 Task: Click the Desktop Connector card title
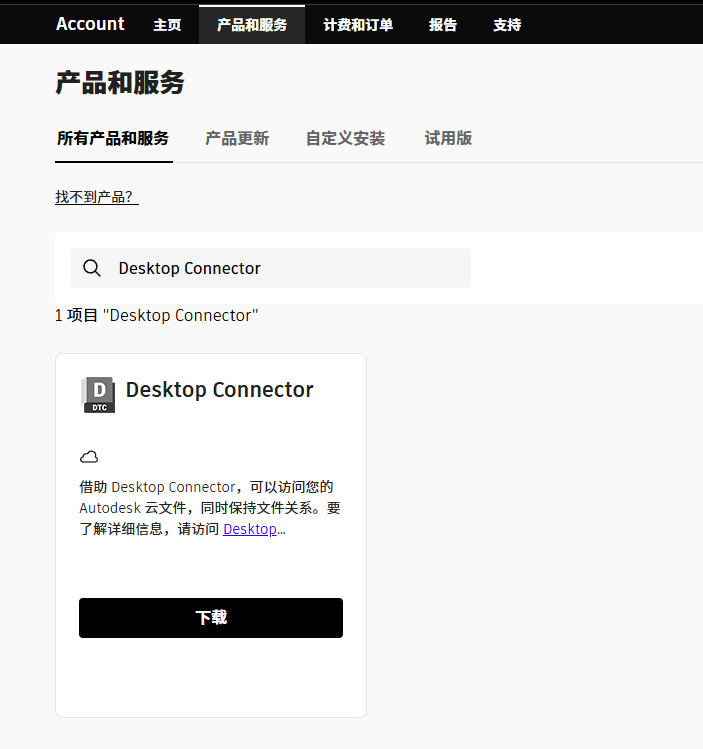pyautogui.click(x=220, y=390)
